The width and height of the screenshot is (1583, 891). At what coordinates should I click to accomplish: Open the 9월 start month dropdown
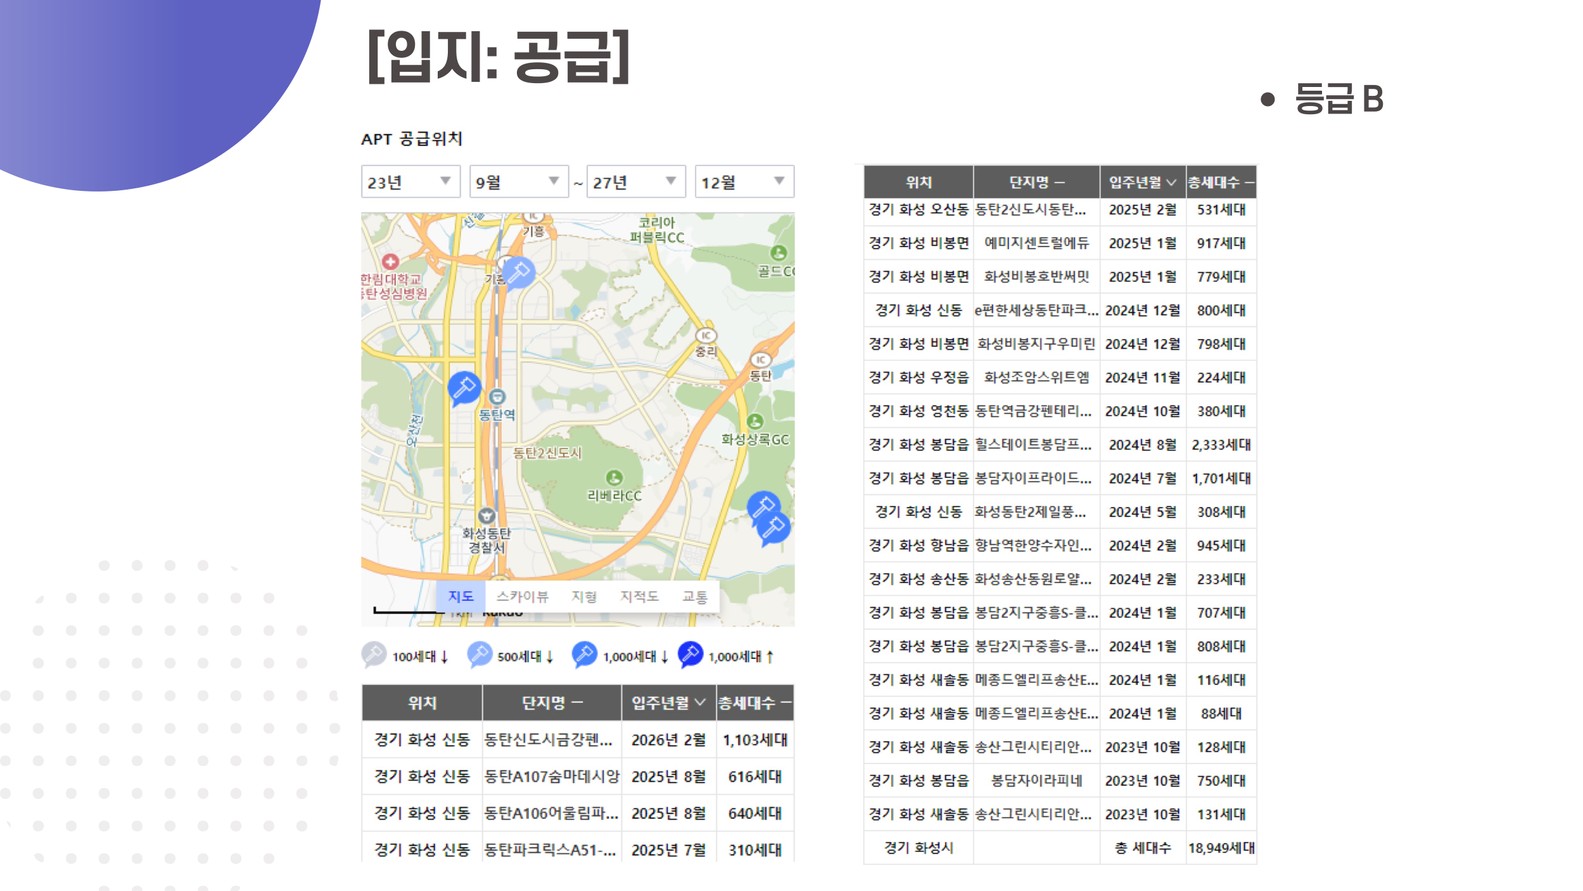pyautogui.click(x=518, y=182)
